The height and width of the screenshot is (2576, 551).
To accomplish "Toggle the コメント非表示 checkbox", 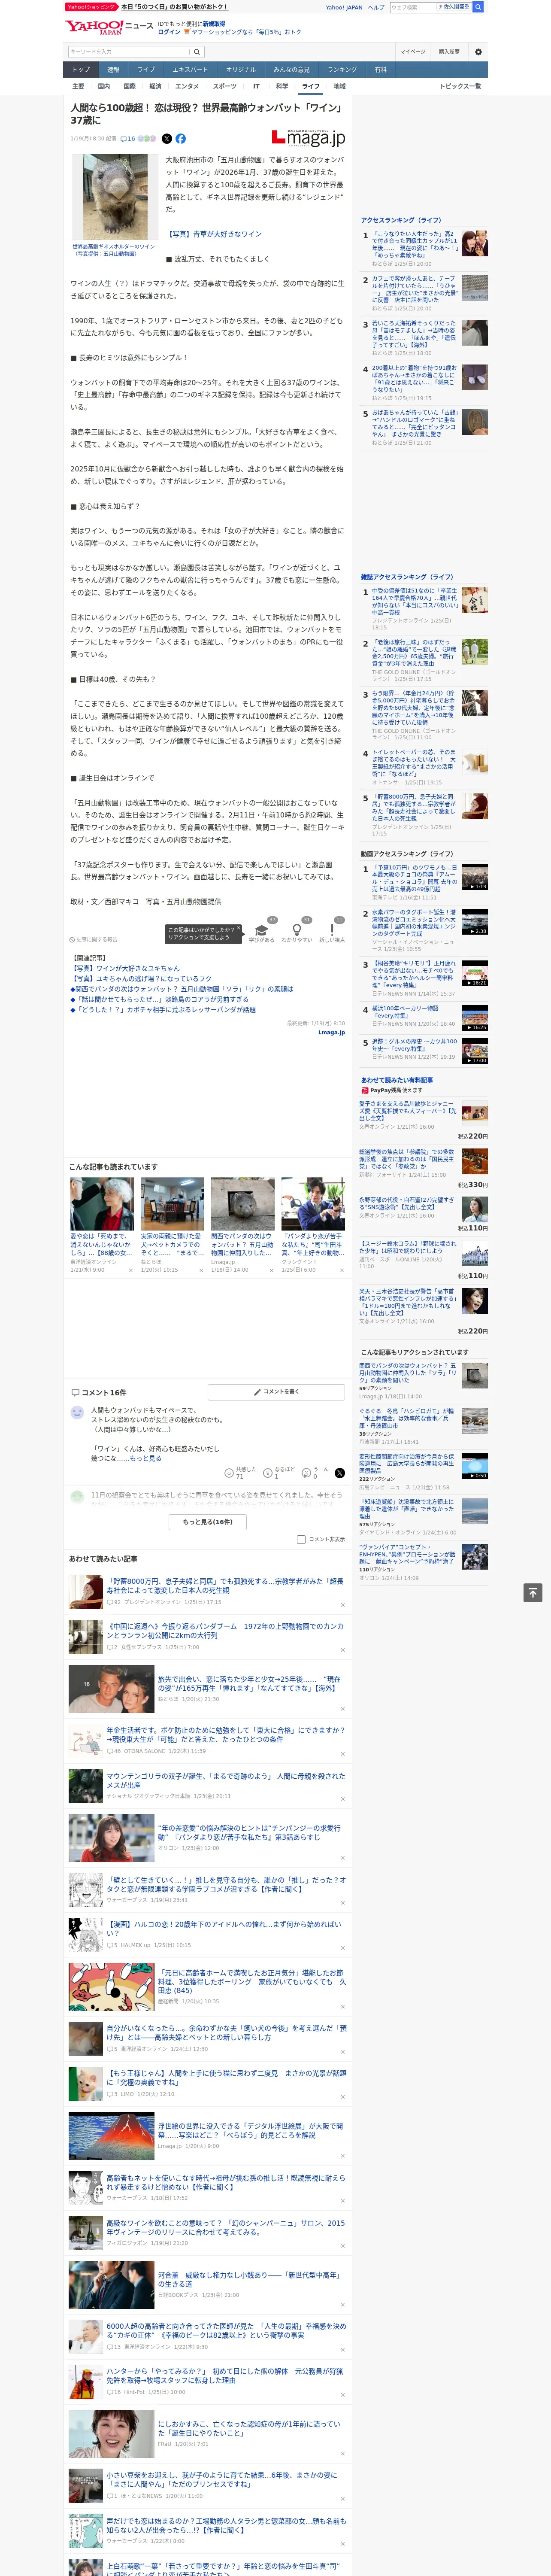I will pyautogui.click(x=301, y=1539).
